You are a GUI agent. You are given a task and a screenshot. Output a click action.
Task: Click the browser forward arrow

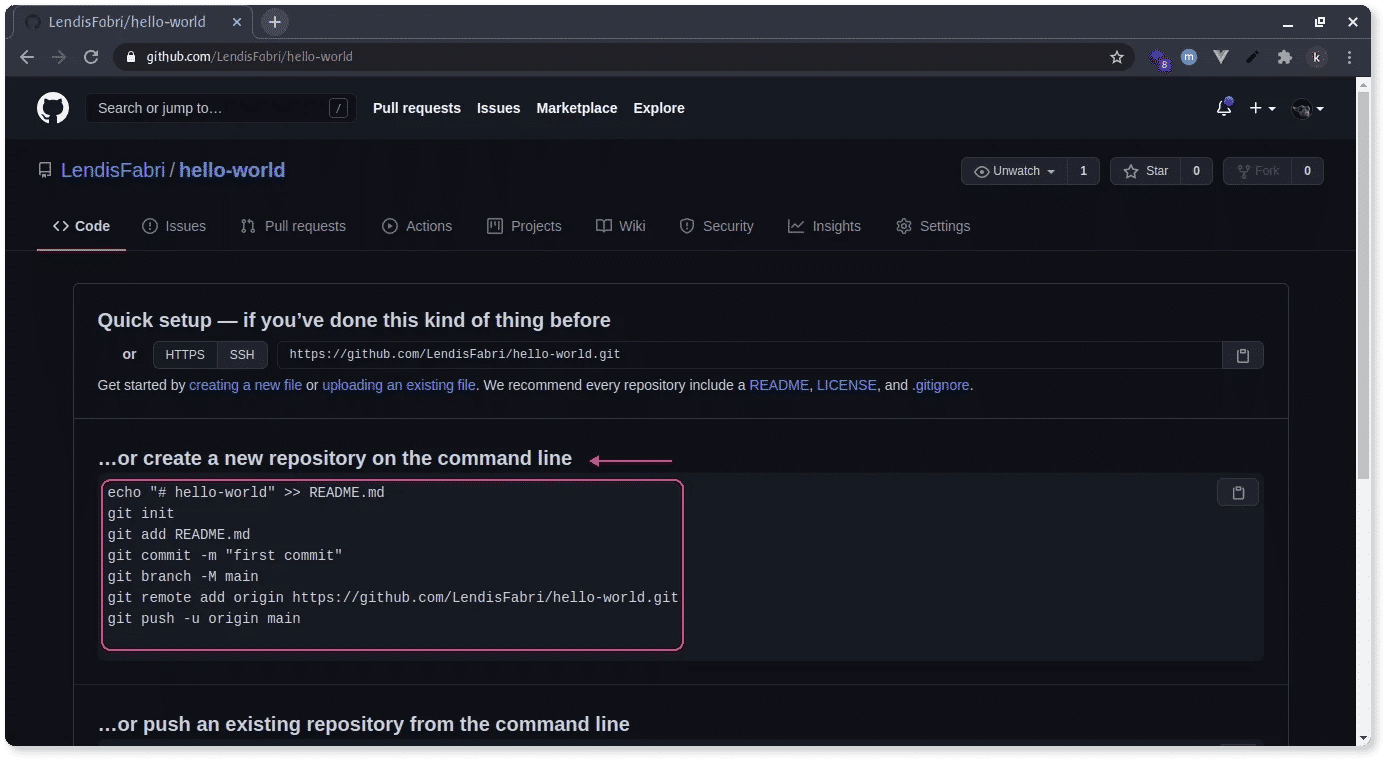pos(59,57)
